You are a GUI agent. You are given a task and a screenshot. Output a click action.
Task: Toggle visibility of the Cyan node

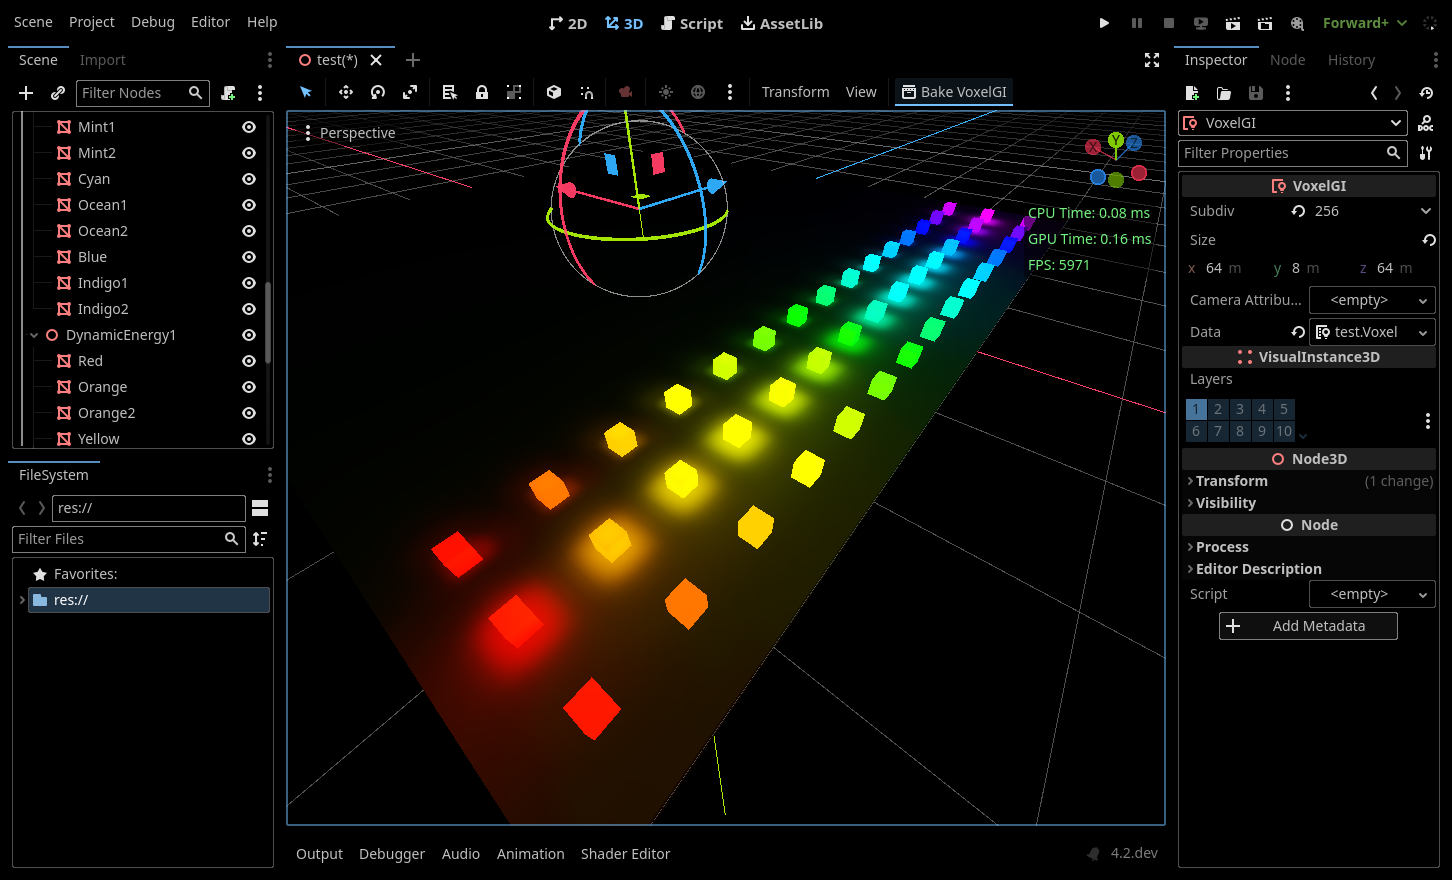click(248, 179)
